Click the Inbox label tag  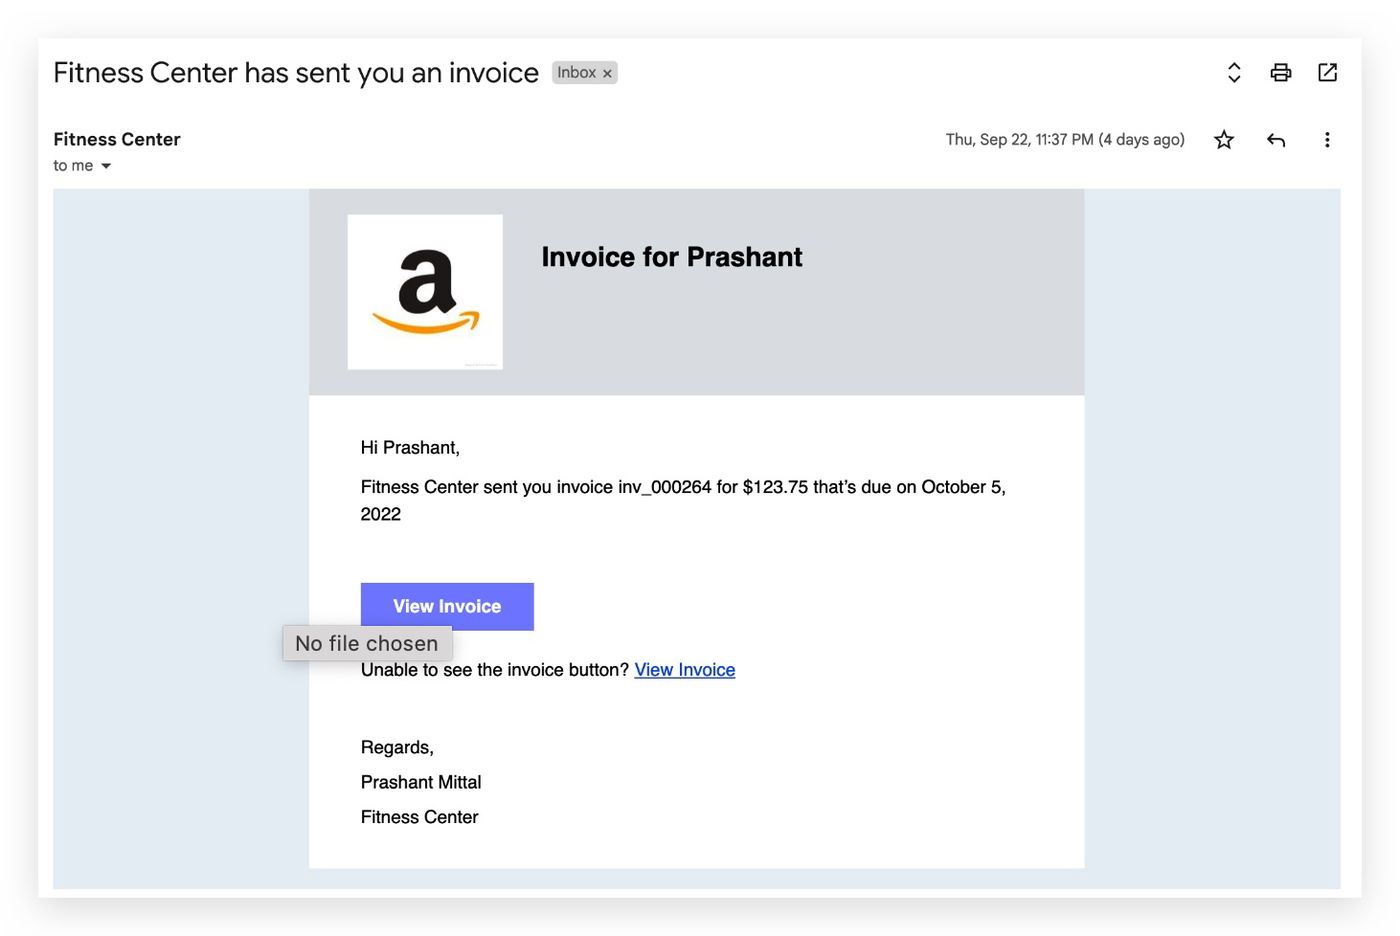coord(576,73)
